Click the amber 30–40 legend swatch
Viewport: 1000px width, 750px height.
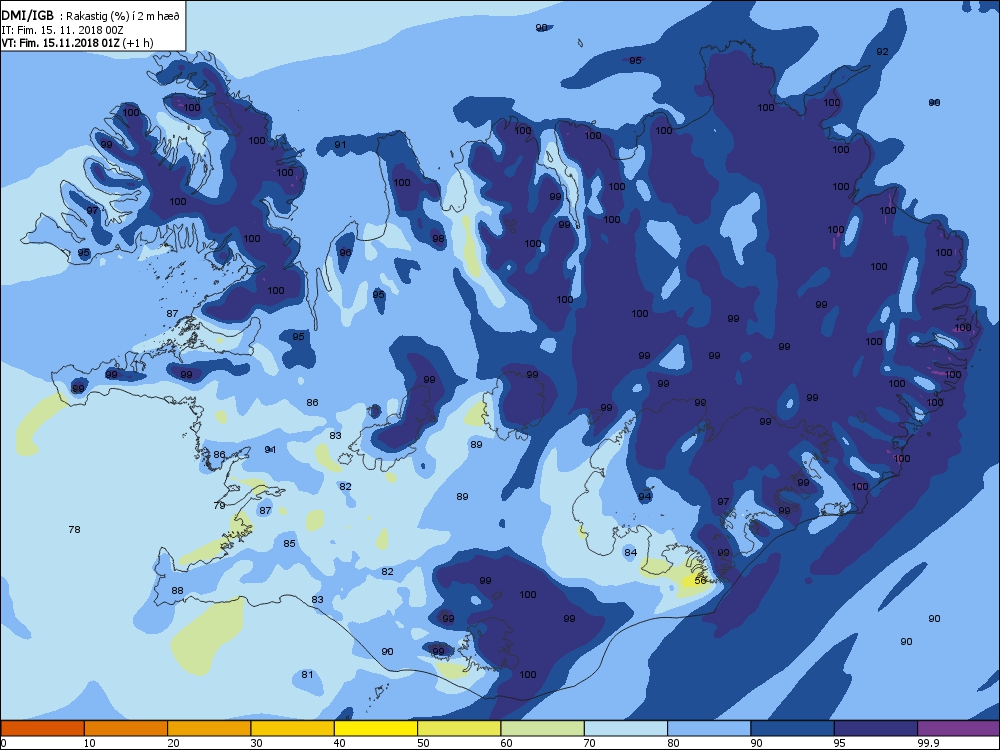coord(293,728)
